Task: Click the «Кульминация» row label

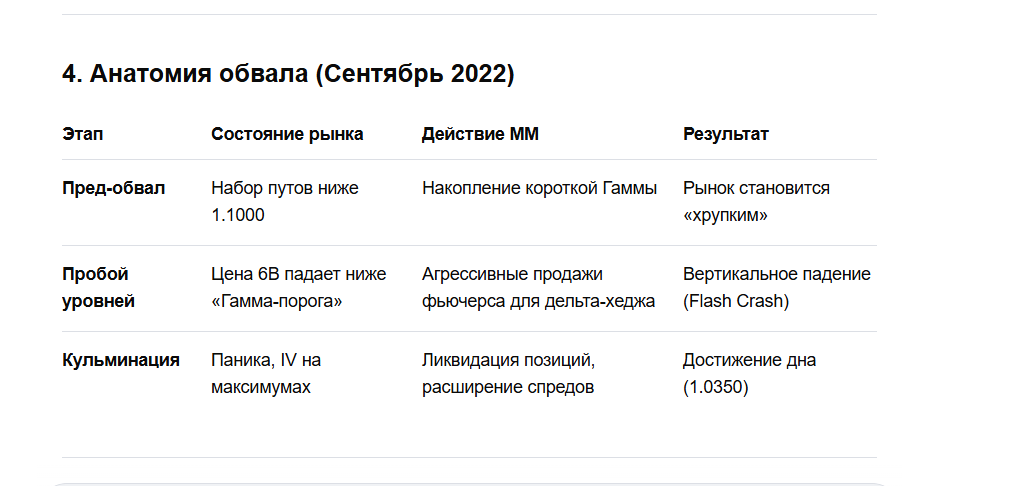Action: (x=121, y=360)
